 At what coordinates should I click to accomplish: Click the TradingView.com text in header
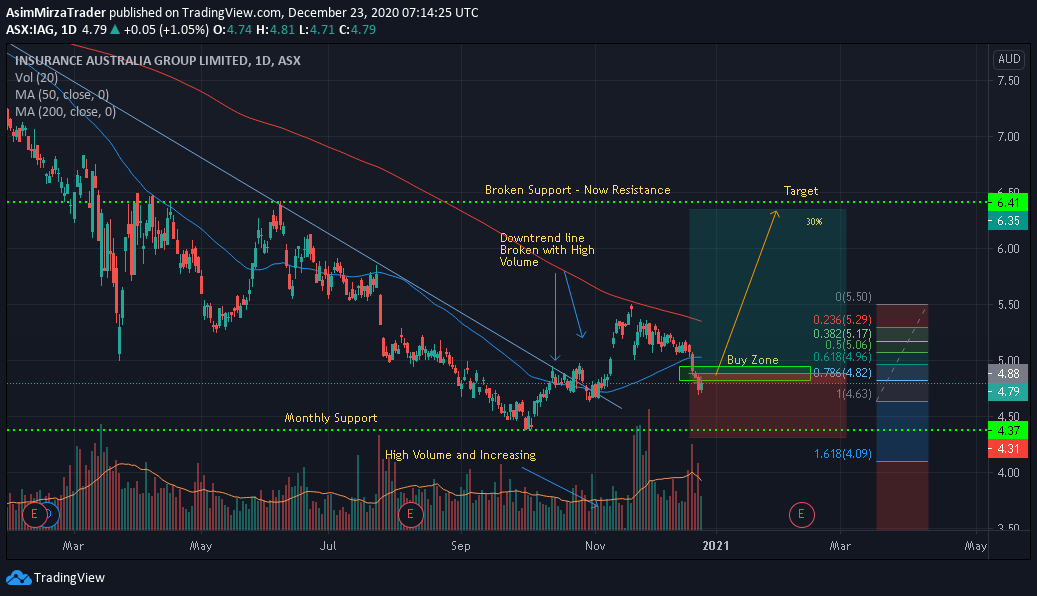[x=231, y=13]
